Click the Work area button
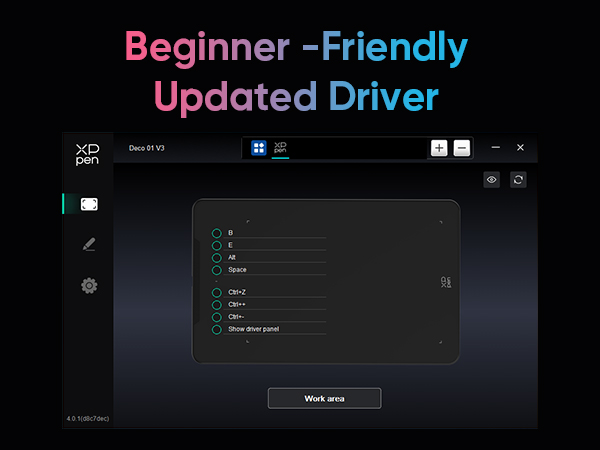Screen dimensions: 600x450 pyautogui.click(x=324, y=398)
